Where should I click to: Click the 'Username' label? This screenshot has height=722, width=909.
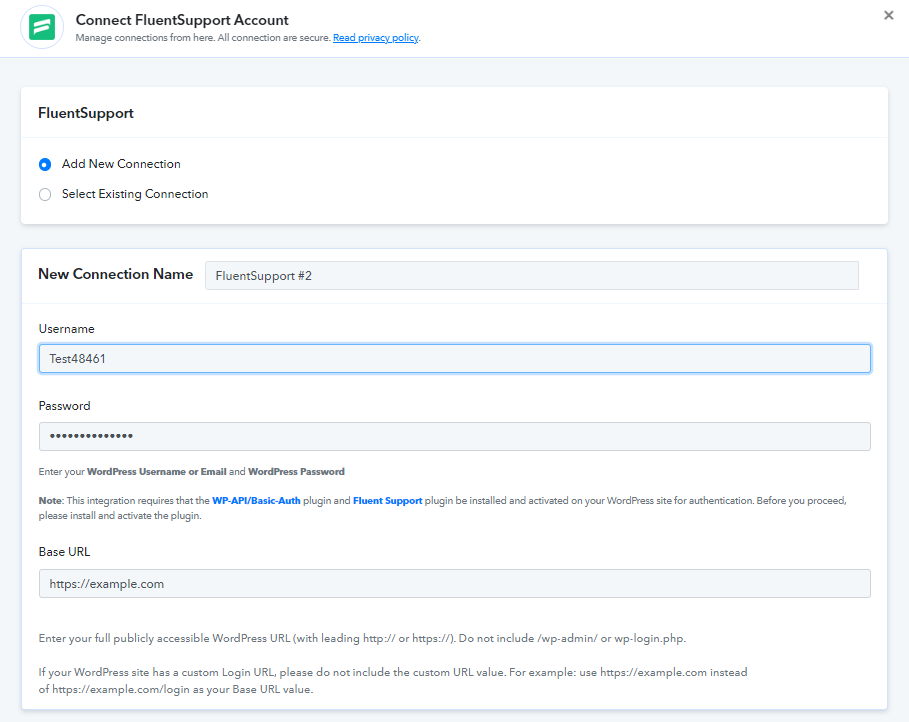[67, 329]
